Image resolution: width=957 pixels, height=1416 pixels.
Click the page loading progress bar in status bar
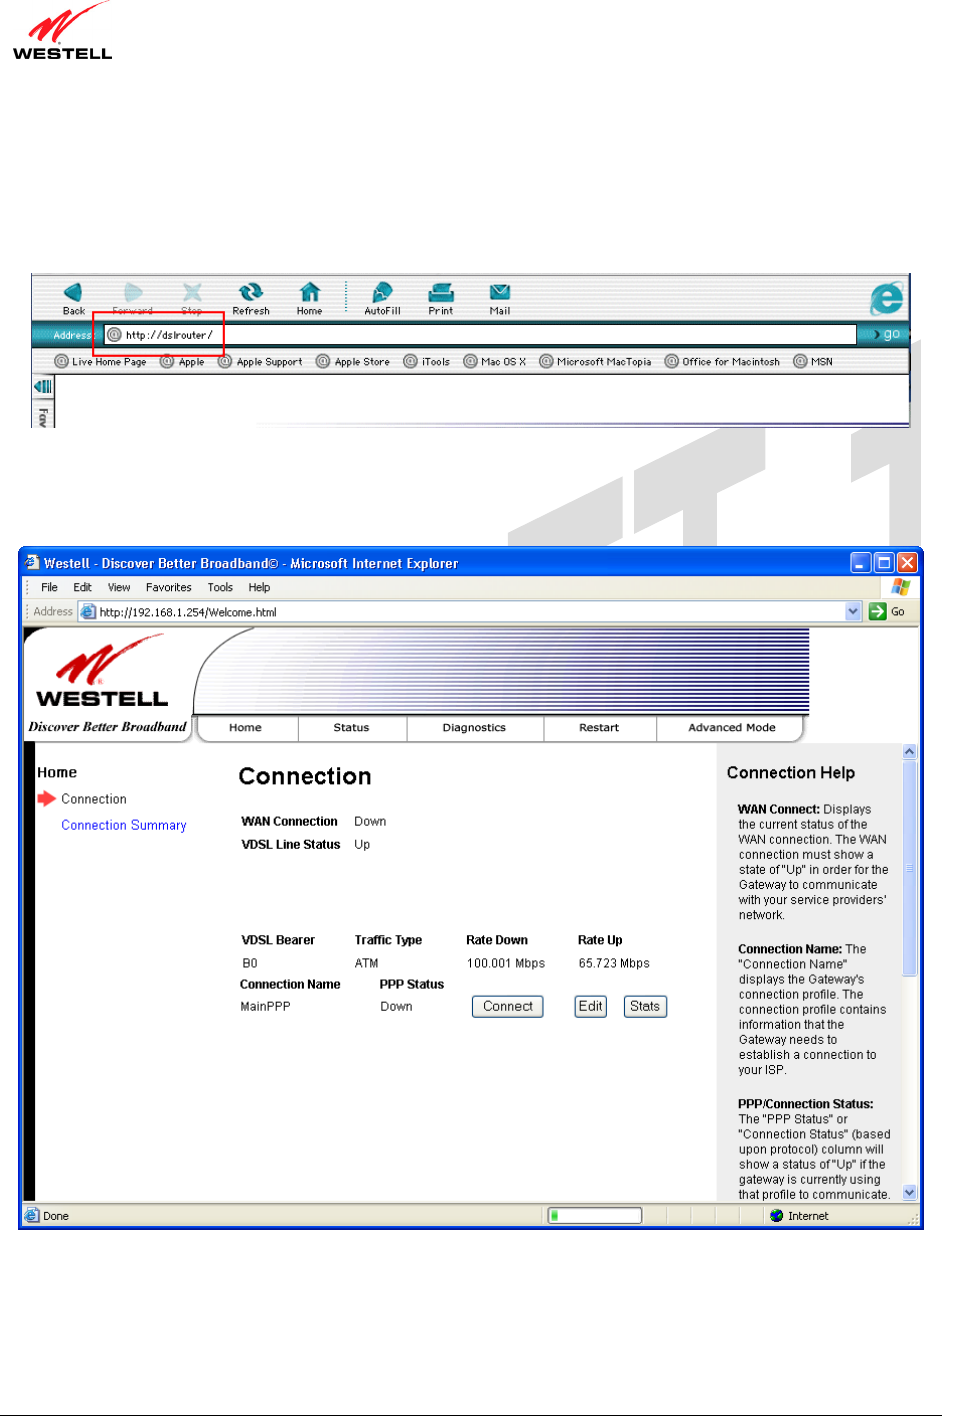tap(595, 1216)
